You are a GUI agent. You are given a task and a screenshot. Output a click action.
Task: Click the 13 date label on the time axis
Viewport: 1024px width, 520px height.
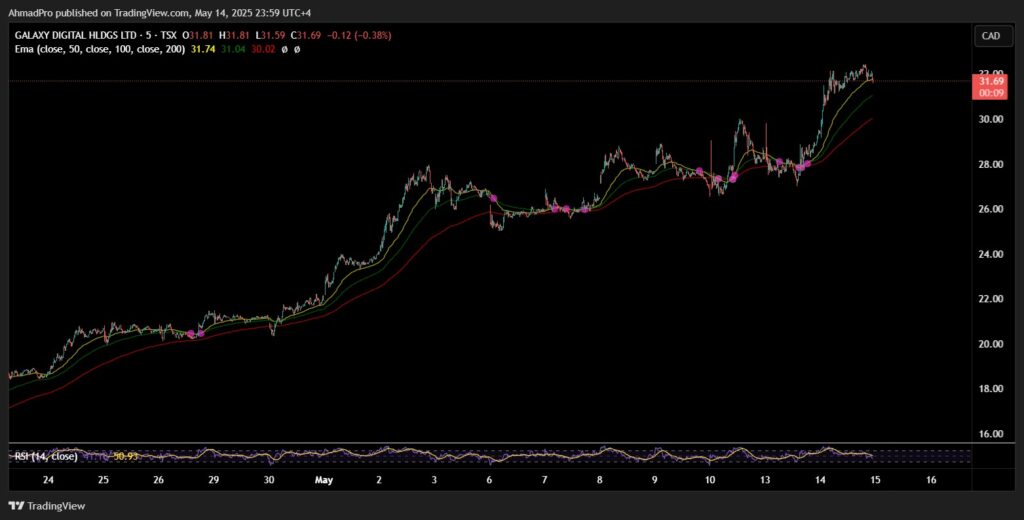click(765, 480)
